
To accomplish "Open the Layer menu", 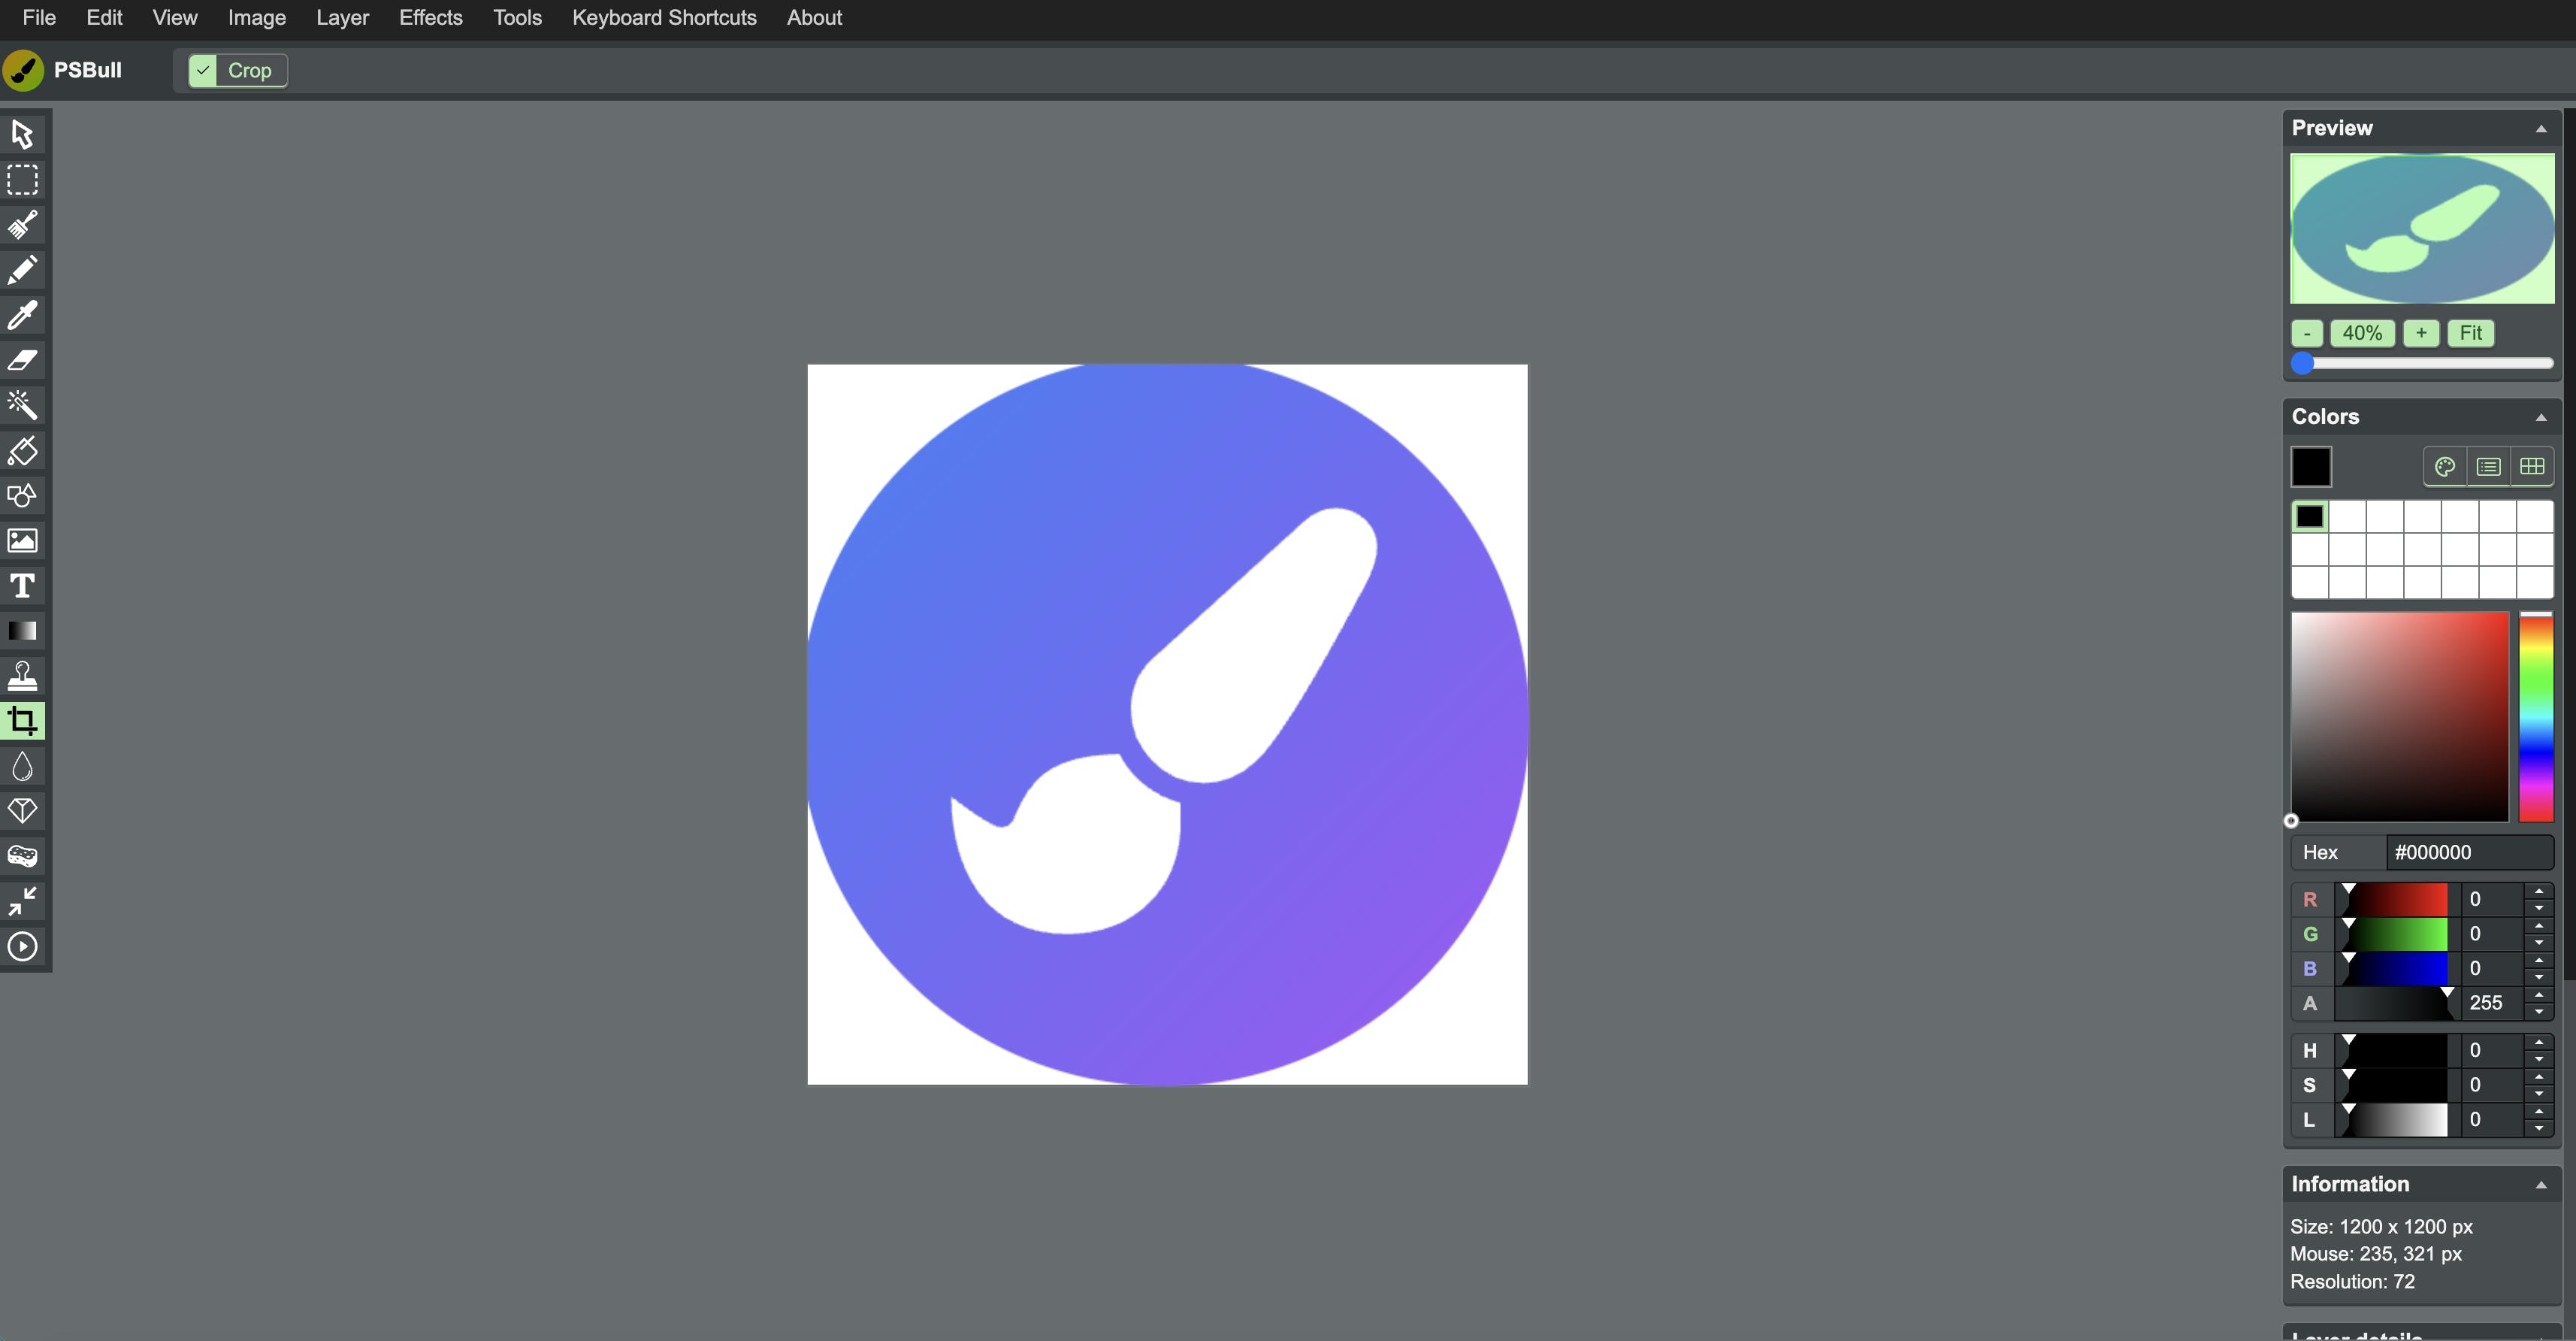I will pyautogui.click(x=342, y=18).
